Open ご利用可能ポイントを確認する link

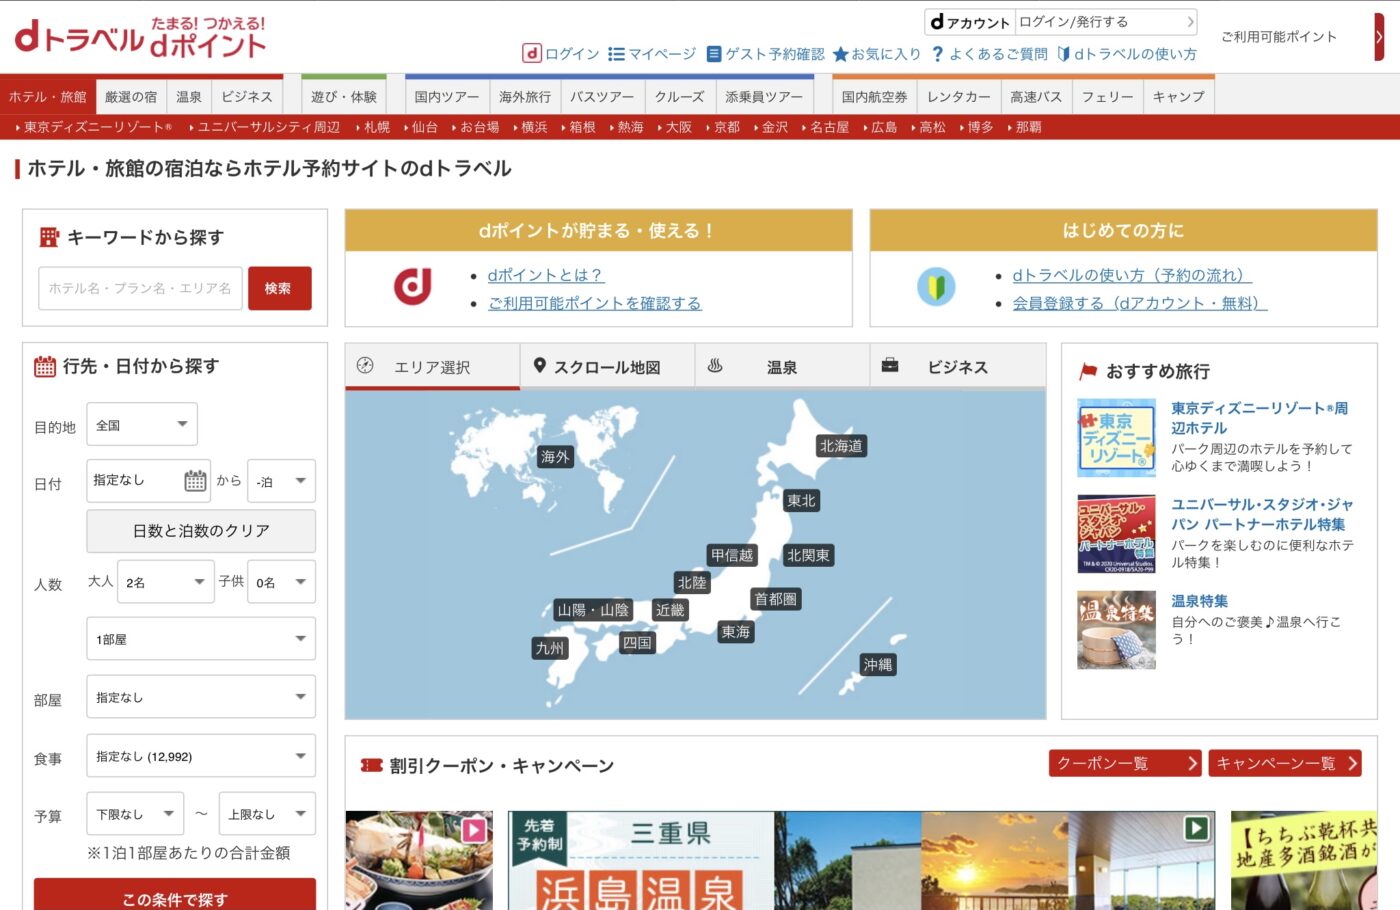pyautogui.click(x=595, y=303)
